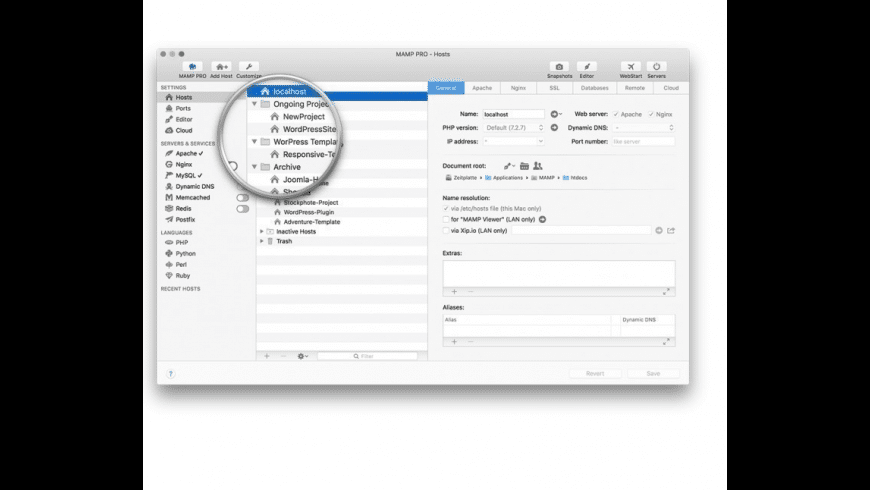Screen dimensions: 870x490
Task: Open Python under Languages
Action: point(185,254)
